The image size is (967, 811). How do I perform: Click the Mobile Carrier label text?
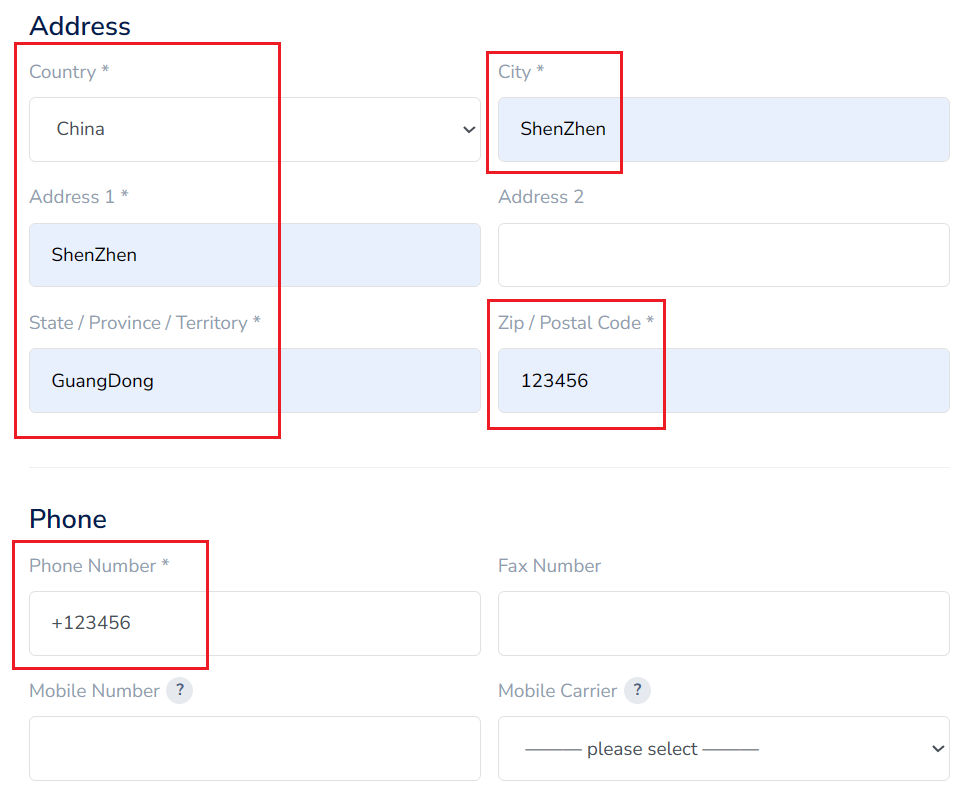(x=557, y=691)
